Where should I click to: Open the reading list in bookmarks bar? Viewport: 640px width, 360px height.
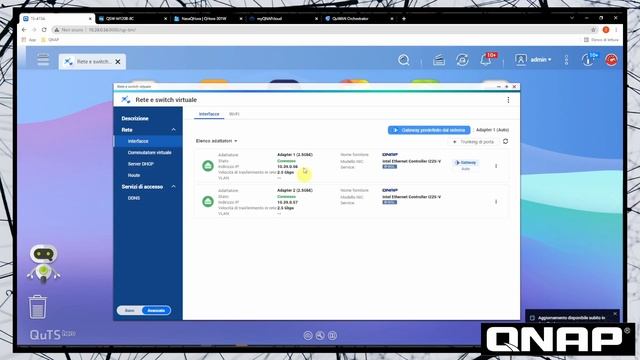[601, 40]
